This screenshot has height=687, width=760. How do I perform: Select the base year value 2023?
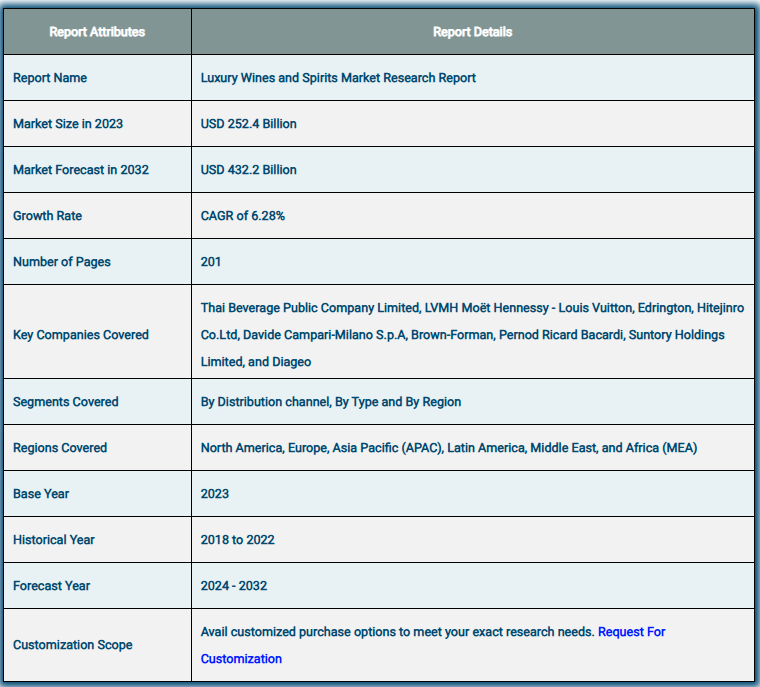(x=215, y=494)
